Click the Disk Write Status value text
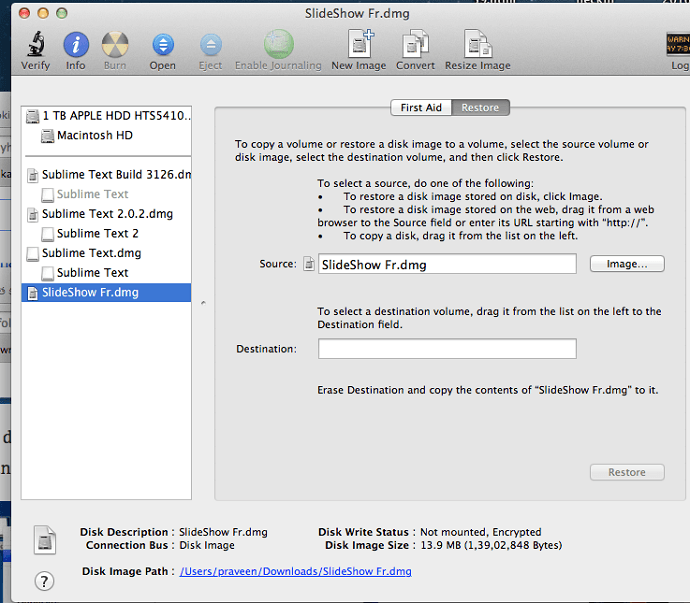This screenshot has width=690, height=603. tap(481, 532)
